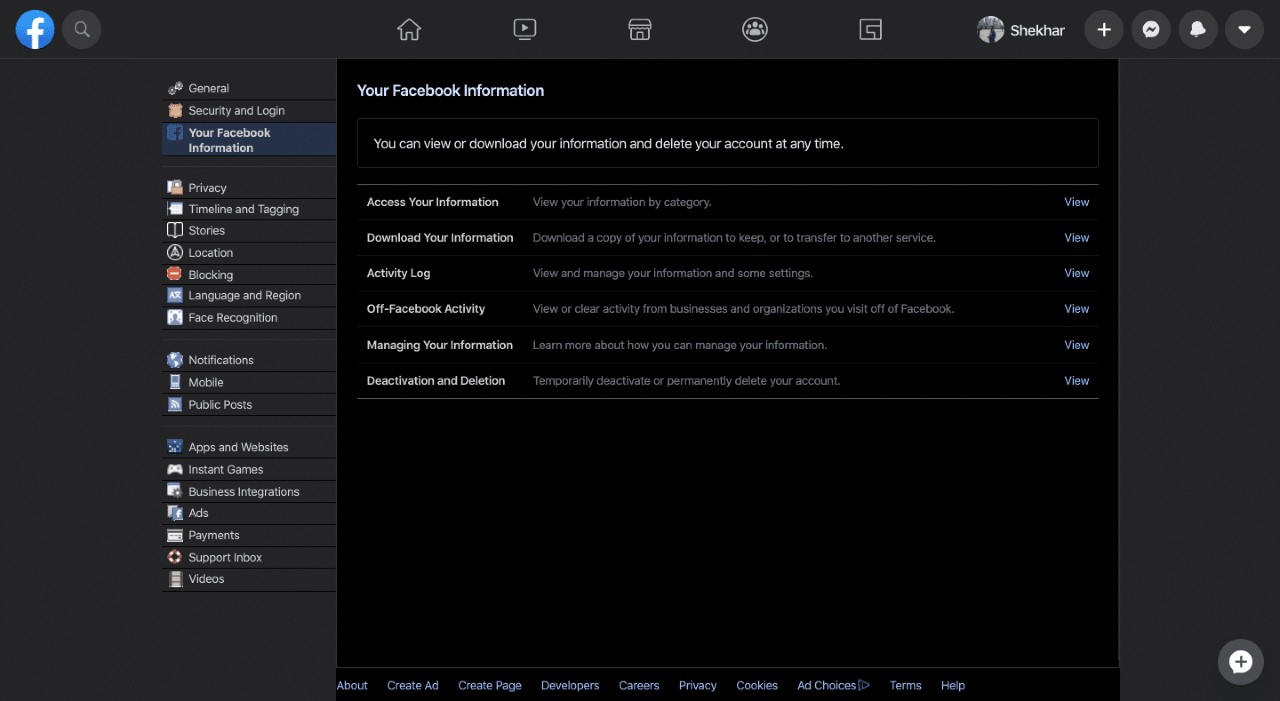Open the Ad Choices footer link
Image resolution: width=1280 pixels, height=701 pixels.
833,685
